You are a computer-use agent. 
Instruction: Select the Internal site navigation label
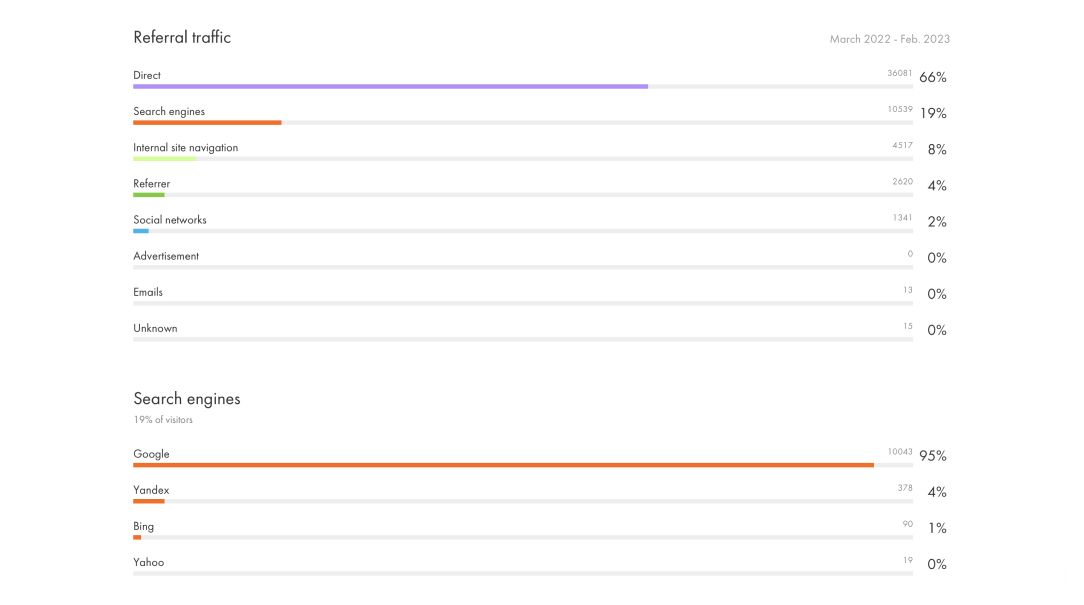[186, 148]
